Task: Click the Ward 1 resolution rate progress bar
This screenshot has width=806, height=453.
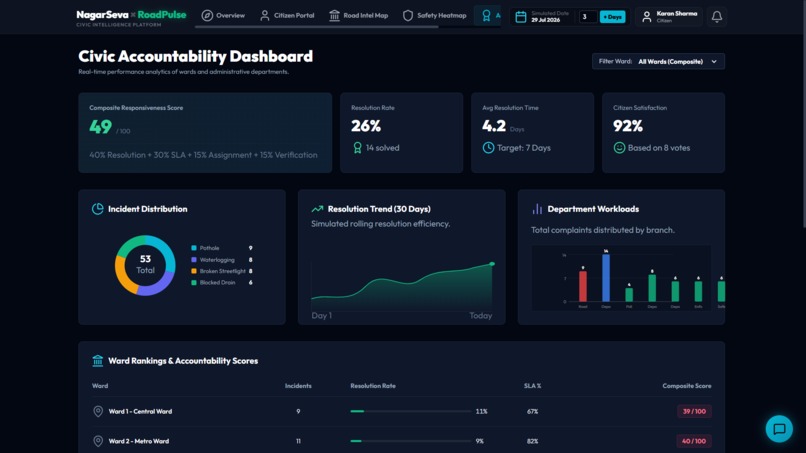Action: (410, 411)
